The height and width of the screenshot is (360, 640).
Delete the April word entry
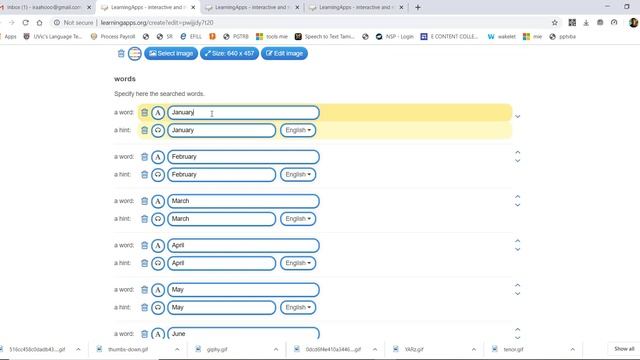pyautogui.click(x=144, y=245)
